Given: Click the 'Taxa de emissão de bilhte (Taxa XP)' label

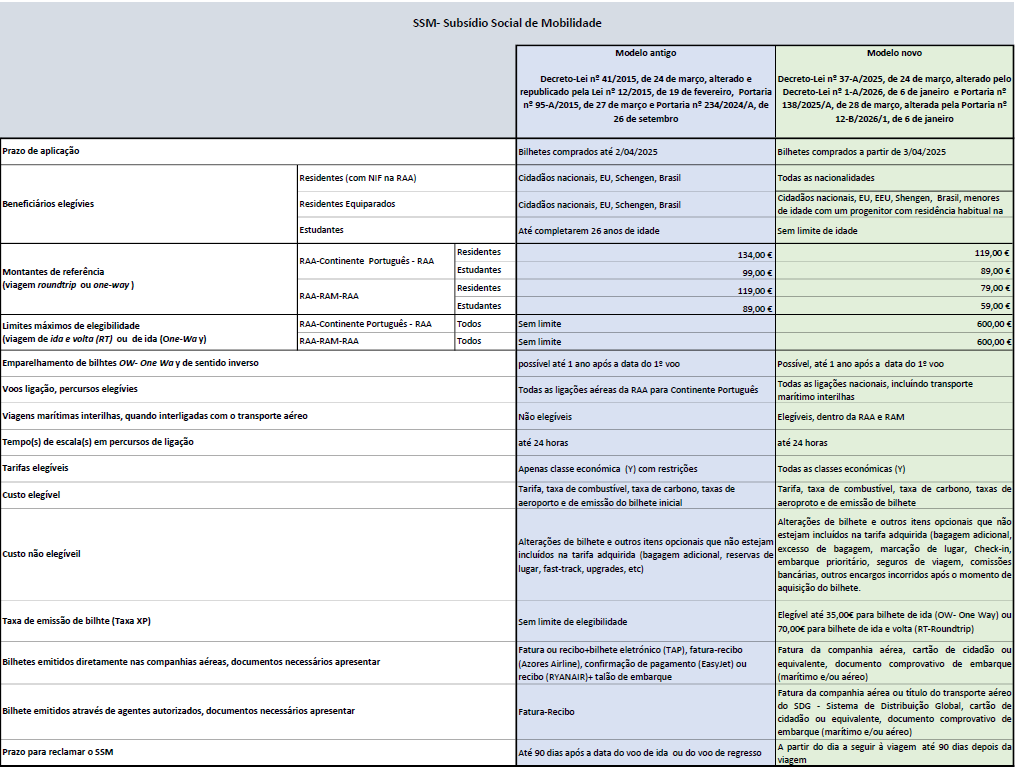Looking at the screenshot, I should coord(76,621).
